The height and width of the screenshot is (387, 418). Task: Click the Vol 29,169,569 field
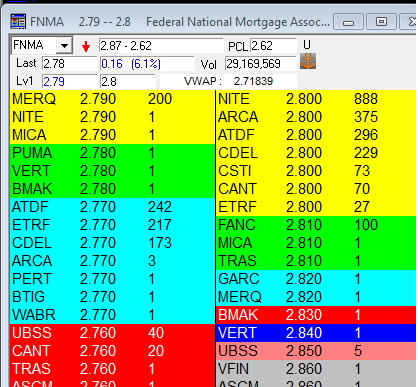(x=261, y=63)
